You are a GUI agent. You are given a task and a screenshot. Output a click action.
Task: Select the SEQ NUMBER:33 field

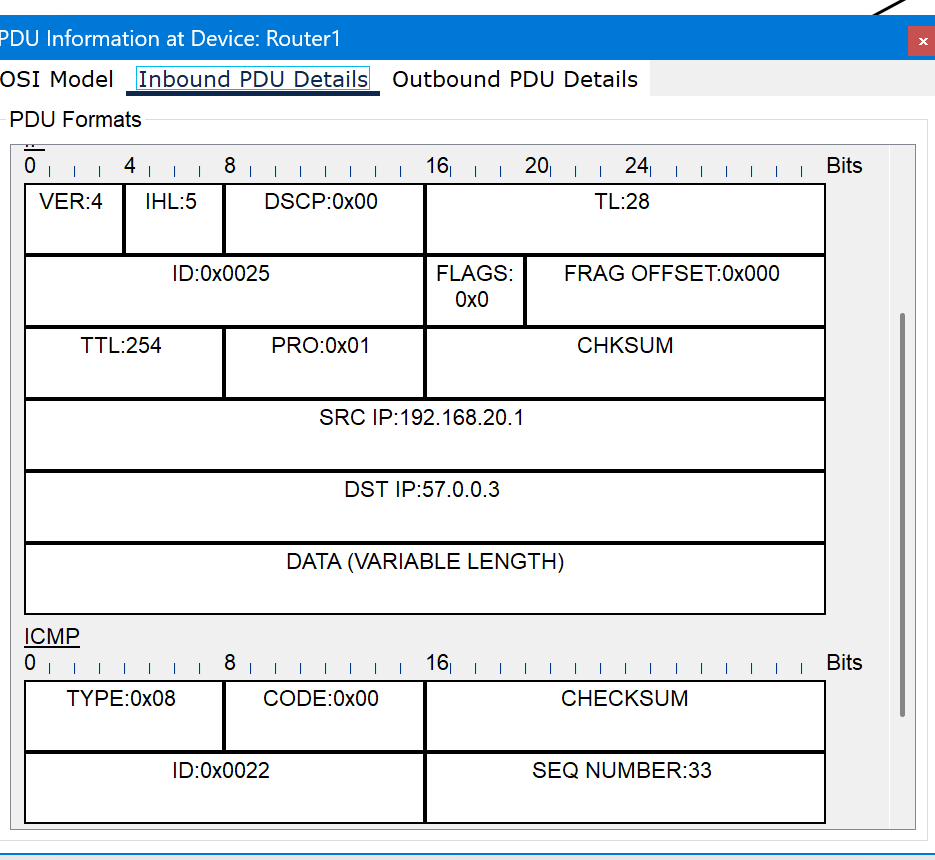[x=626, y=788]
